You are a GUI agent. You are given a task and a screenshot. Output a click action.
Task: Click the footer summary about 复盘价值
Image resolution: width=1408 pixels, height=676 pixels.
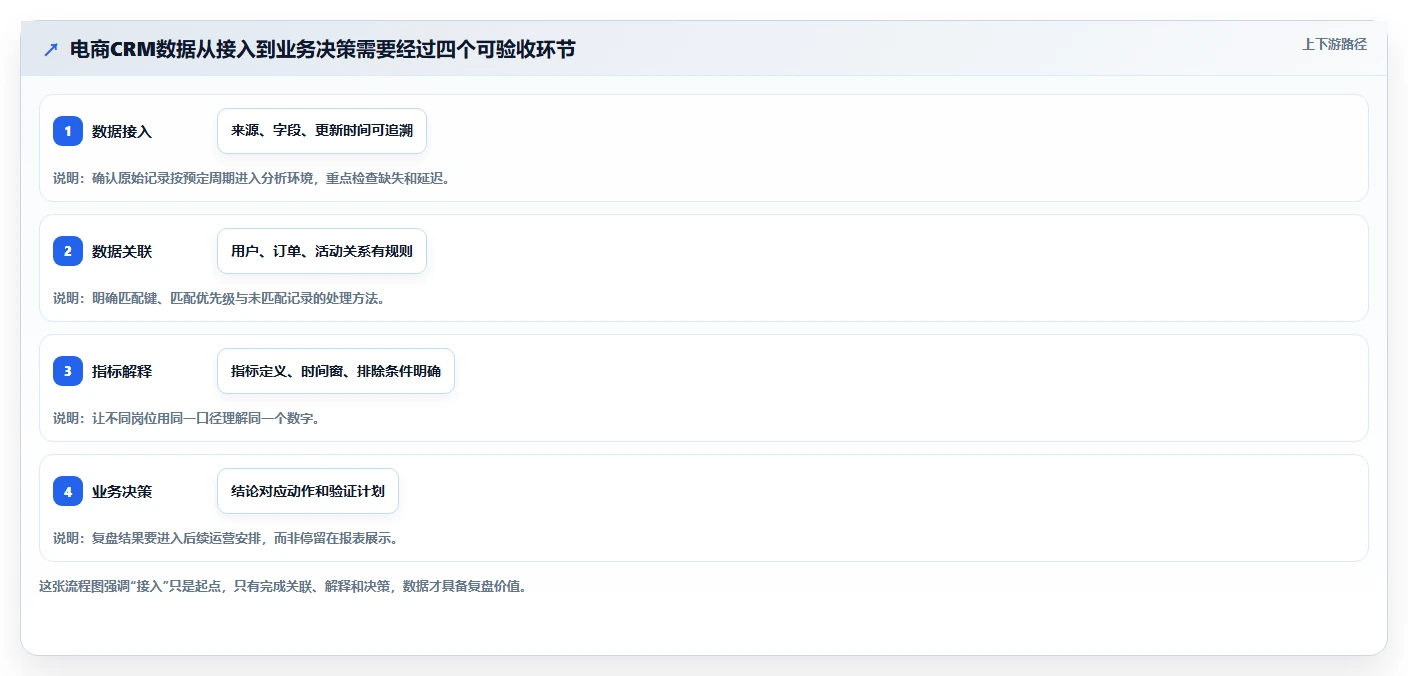pyautogui.click(x=283, y=586)
